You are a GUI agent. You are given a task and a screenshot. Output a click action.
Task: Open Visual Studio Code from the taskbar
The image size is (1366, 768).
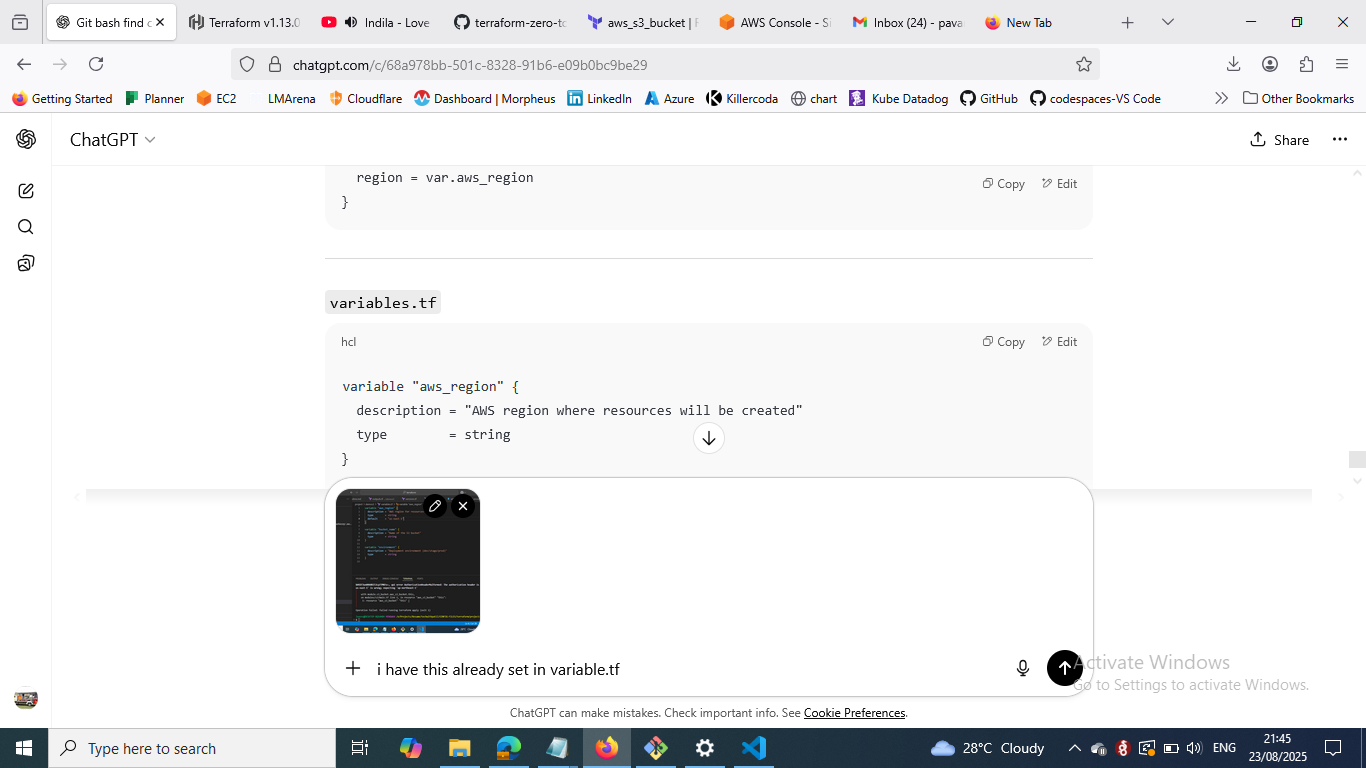pos(753,748)
